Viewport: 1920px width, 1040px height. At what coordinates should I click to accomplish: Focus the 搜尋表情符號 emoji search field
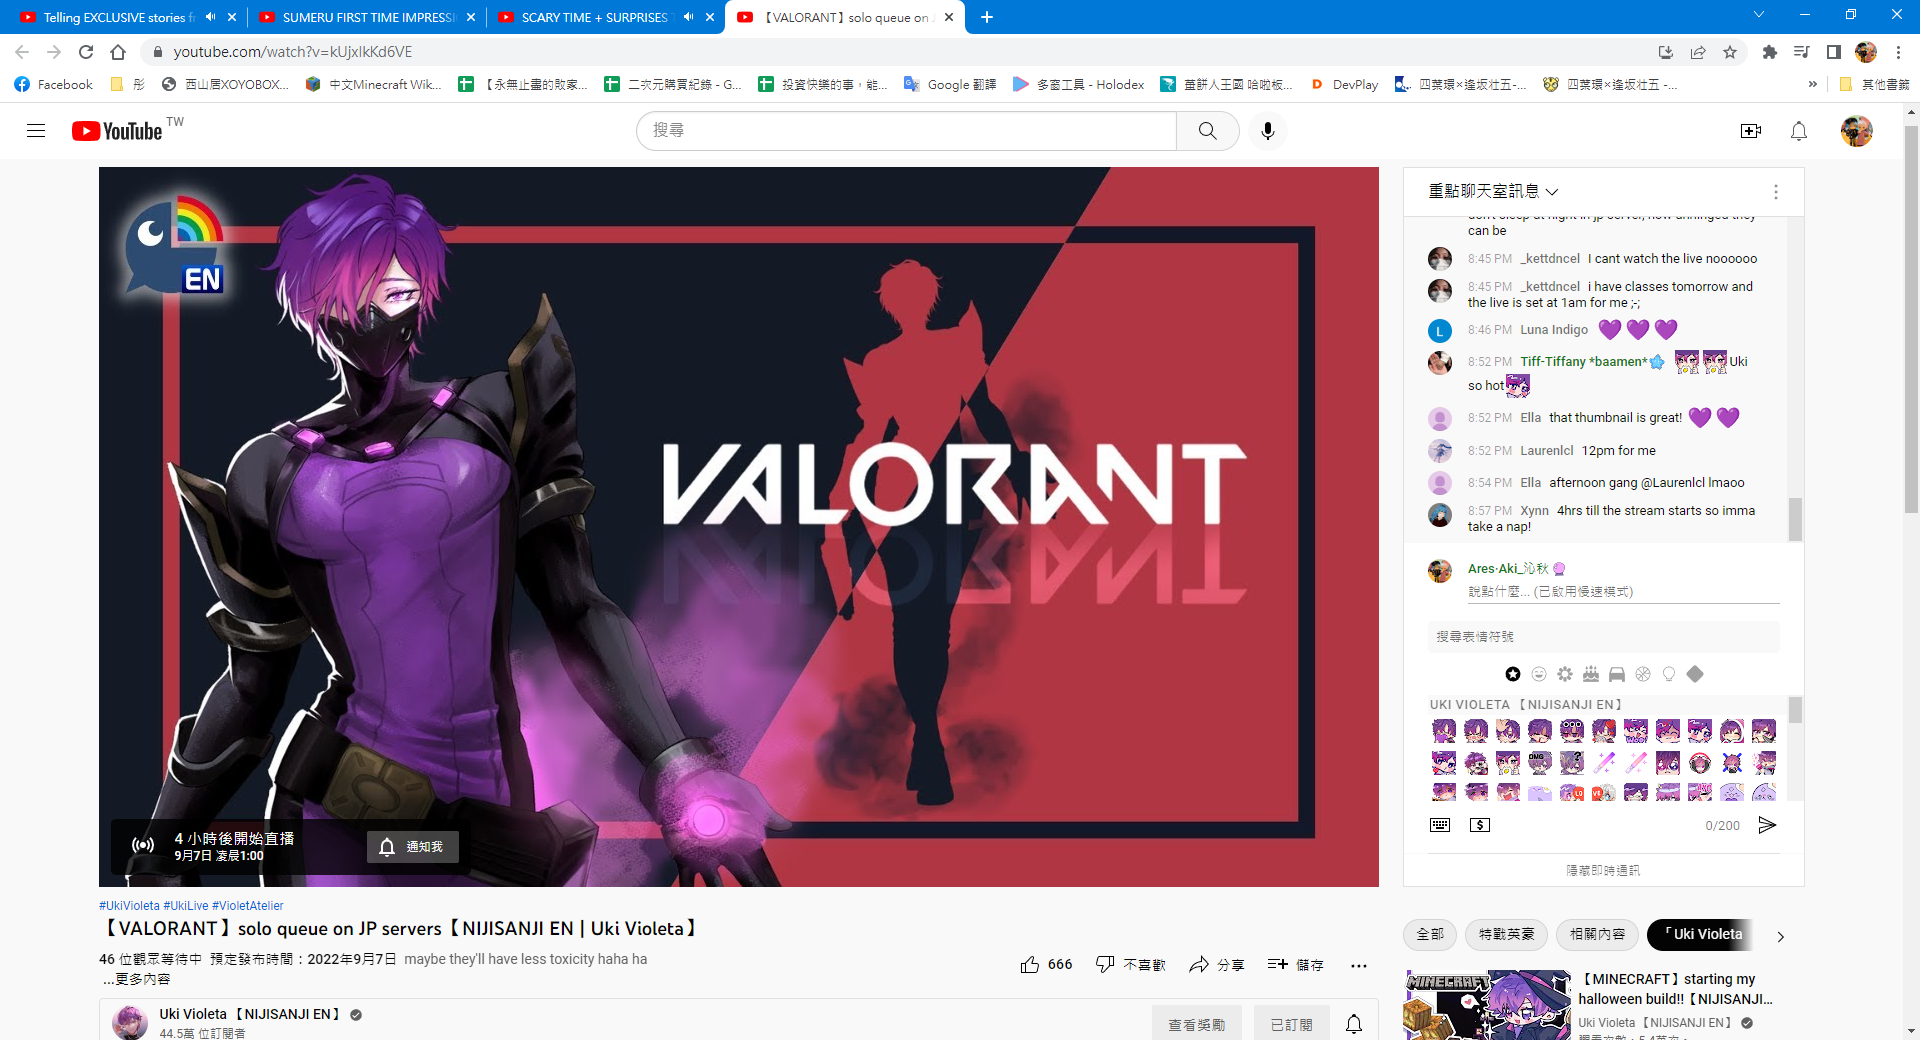[x=1603, y=636]
